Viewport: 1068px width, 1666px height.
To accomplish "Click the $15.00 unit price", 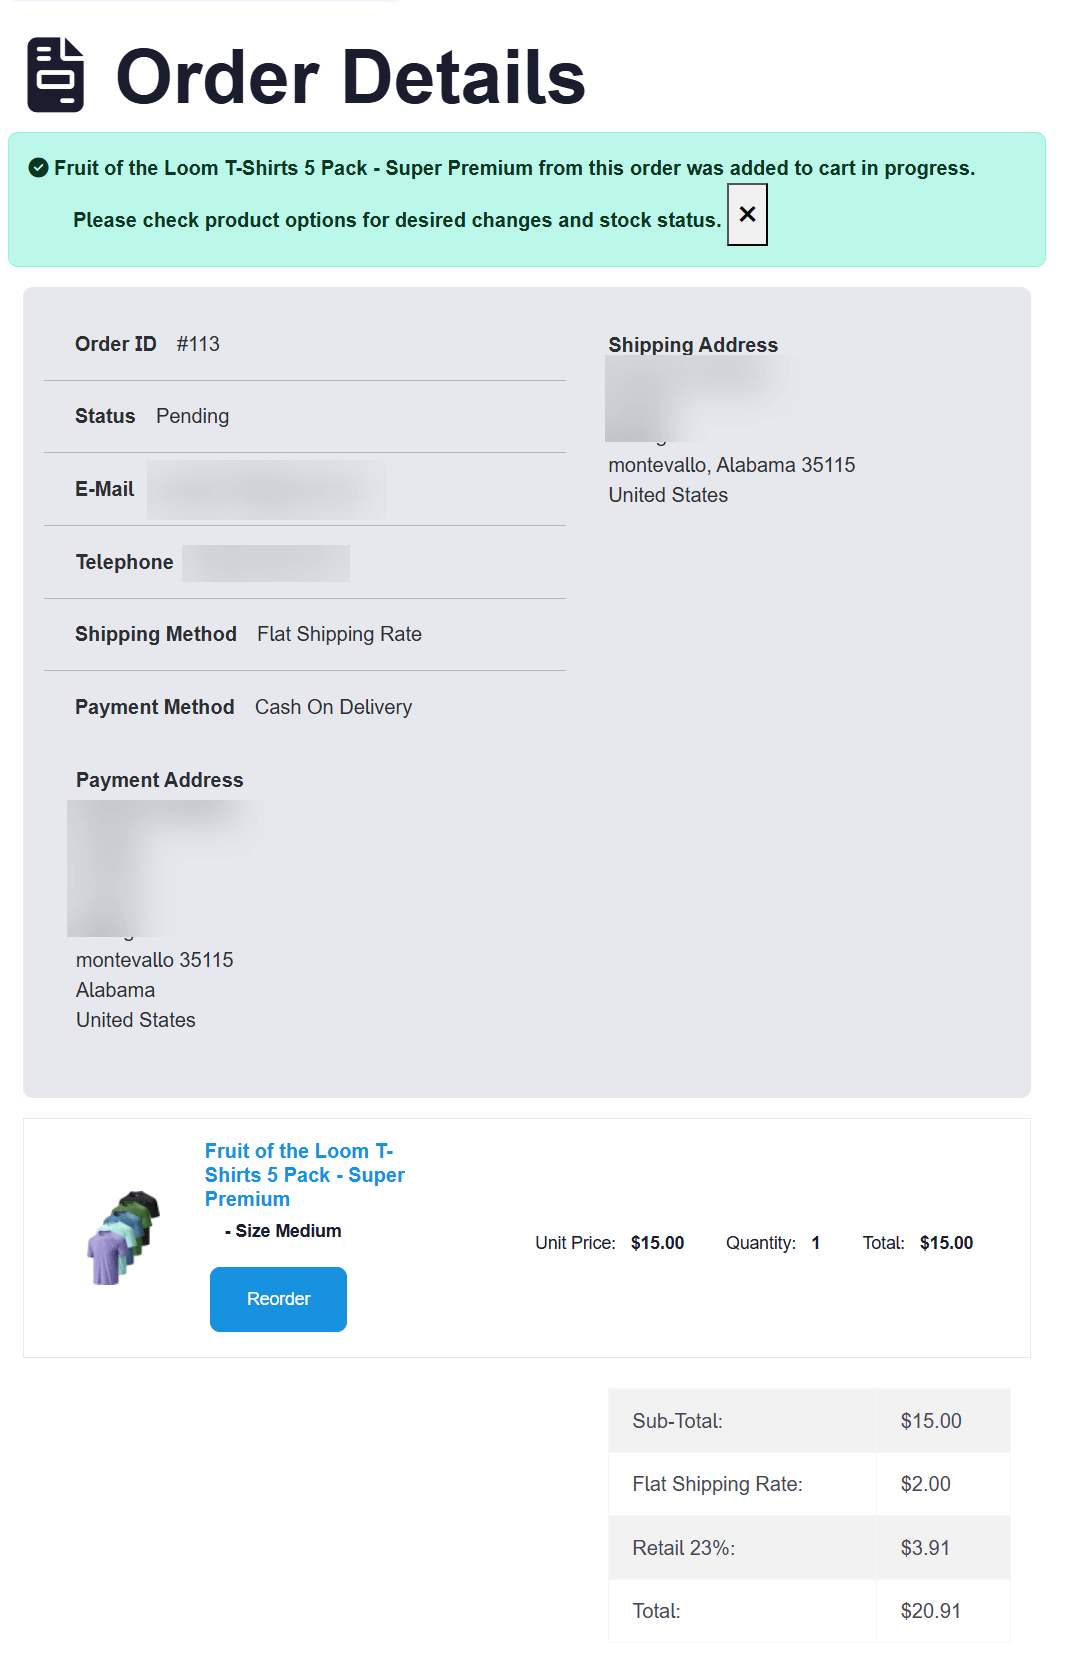I will pyautogui.click(x=657, y=1243).
